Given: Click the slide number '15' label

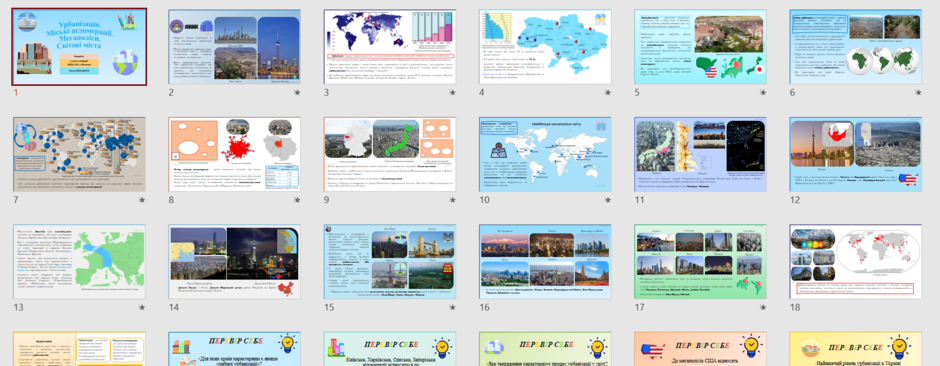Looking at the screenshot, I should (x=329, y=307).
